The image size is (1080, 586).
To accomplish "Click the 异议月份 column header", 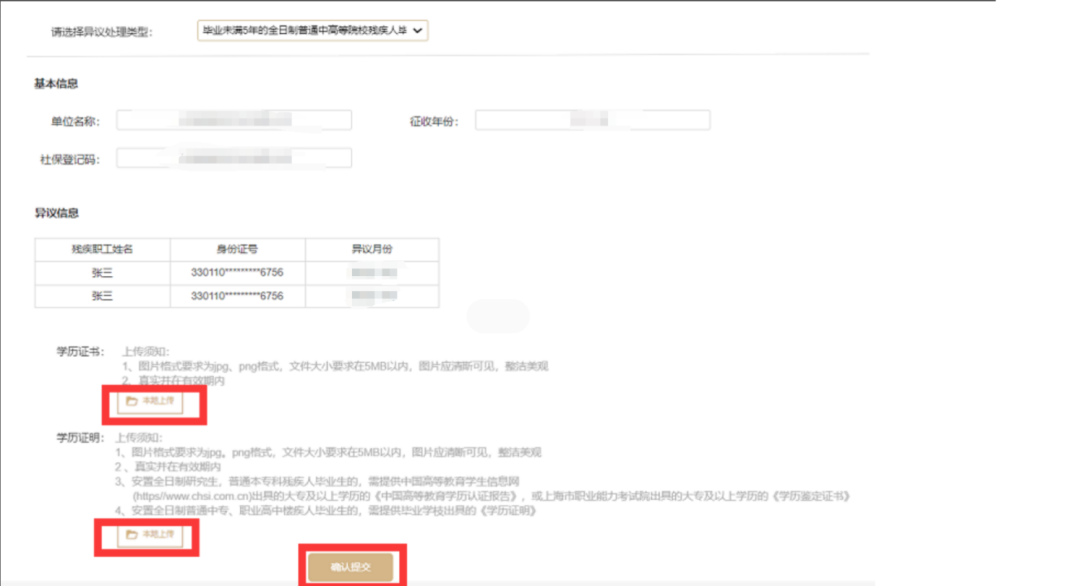I will pos(372,249).
